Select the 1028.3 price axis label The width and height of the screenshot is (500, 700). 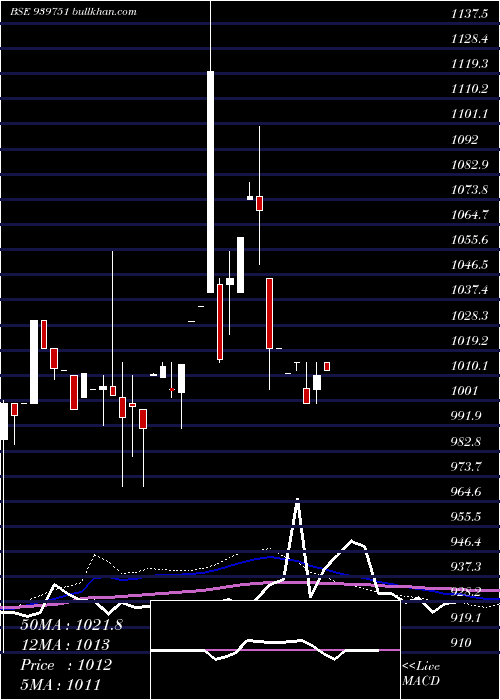pos(469,316)
